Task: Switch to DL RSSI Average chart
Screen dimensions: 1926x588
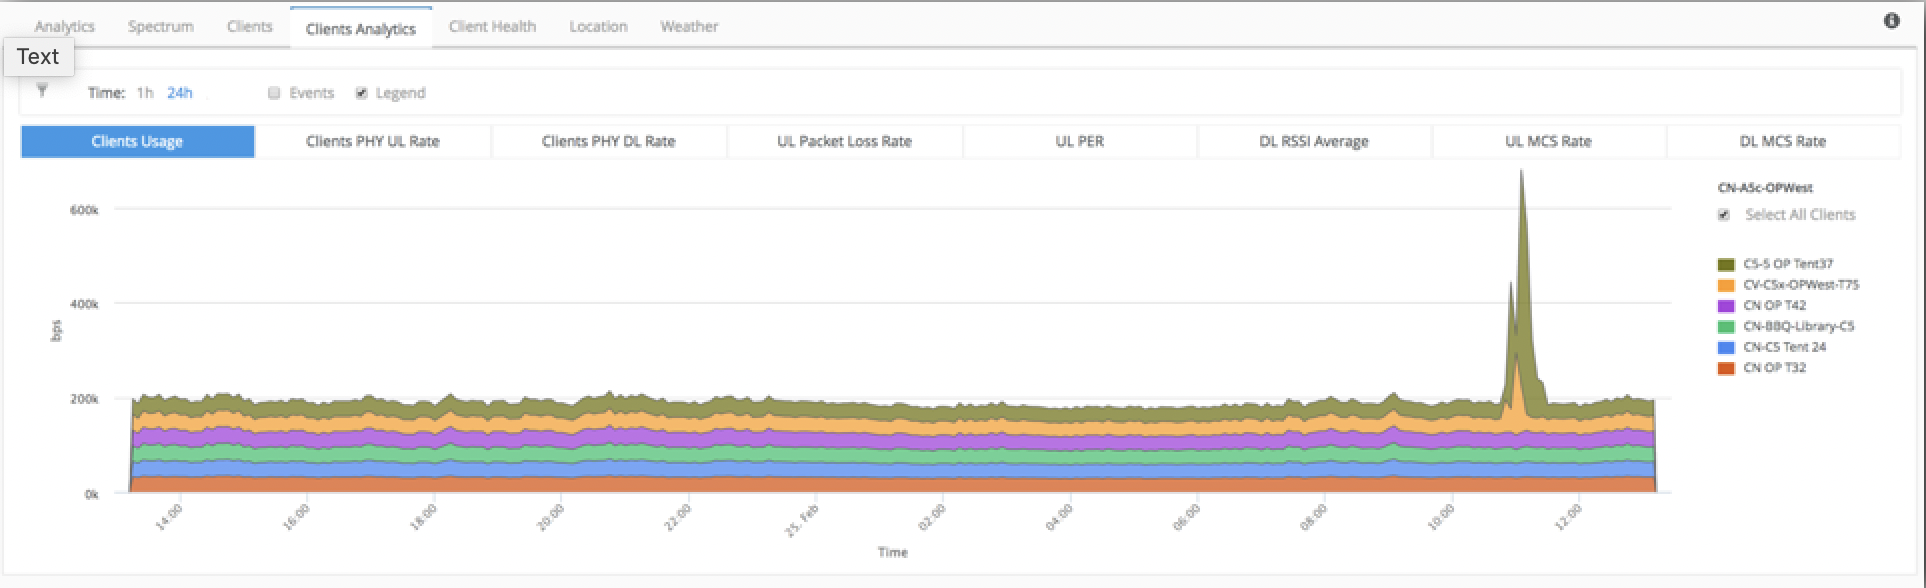Action: click(1313, 142)
